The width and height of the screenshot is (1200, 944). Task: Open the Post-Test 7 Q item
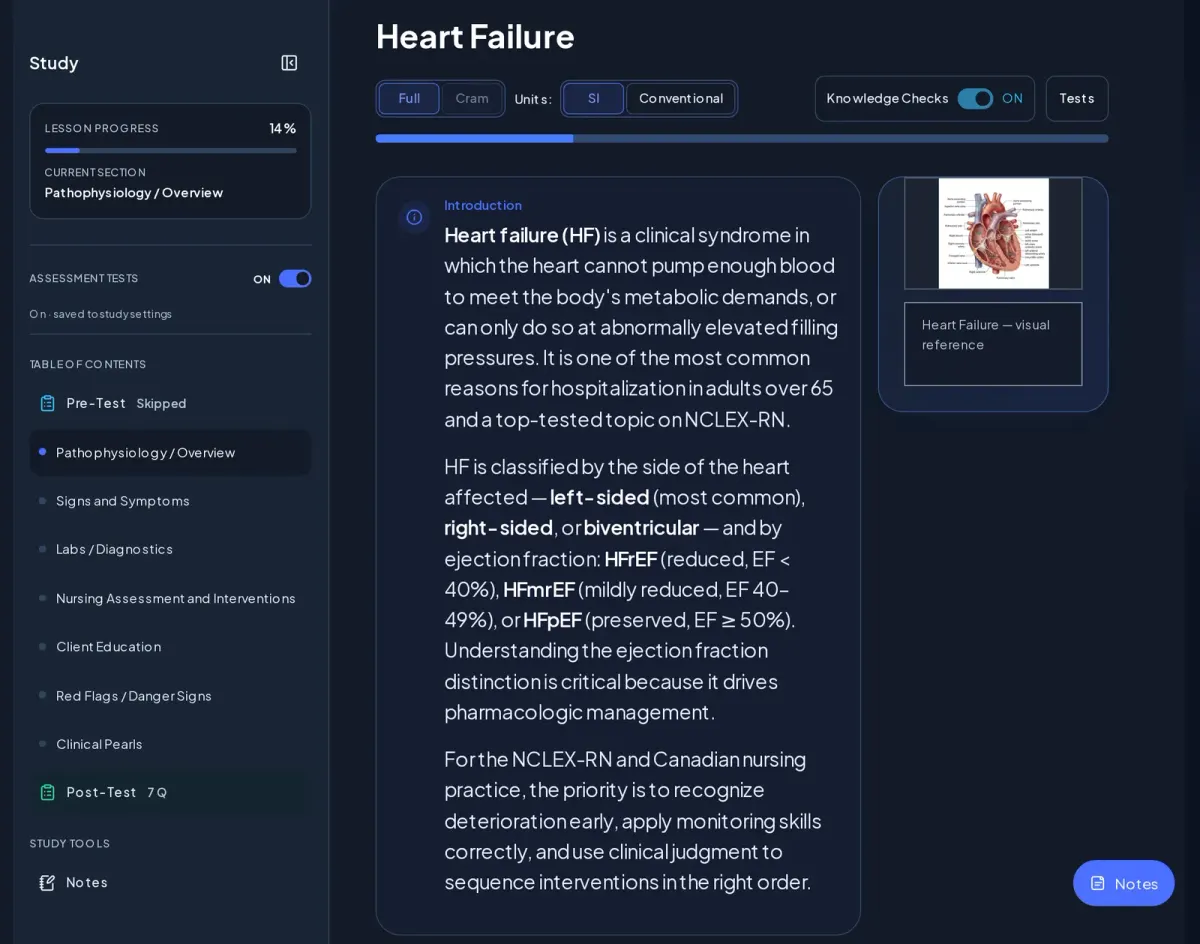(170, 792)
